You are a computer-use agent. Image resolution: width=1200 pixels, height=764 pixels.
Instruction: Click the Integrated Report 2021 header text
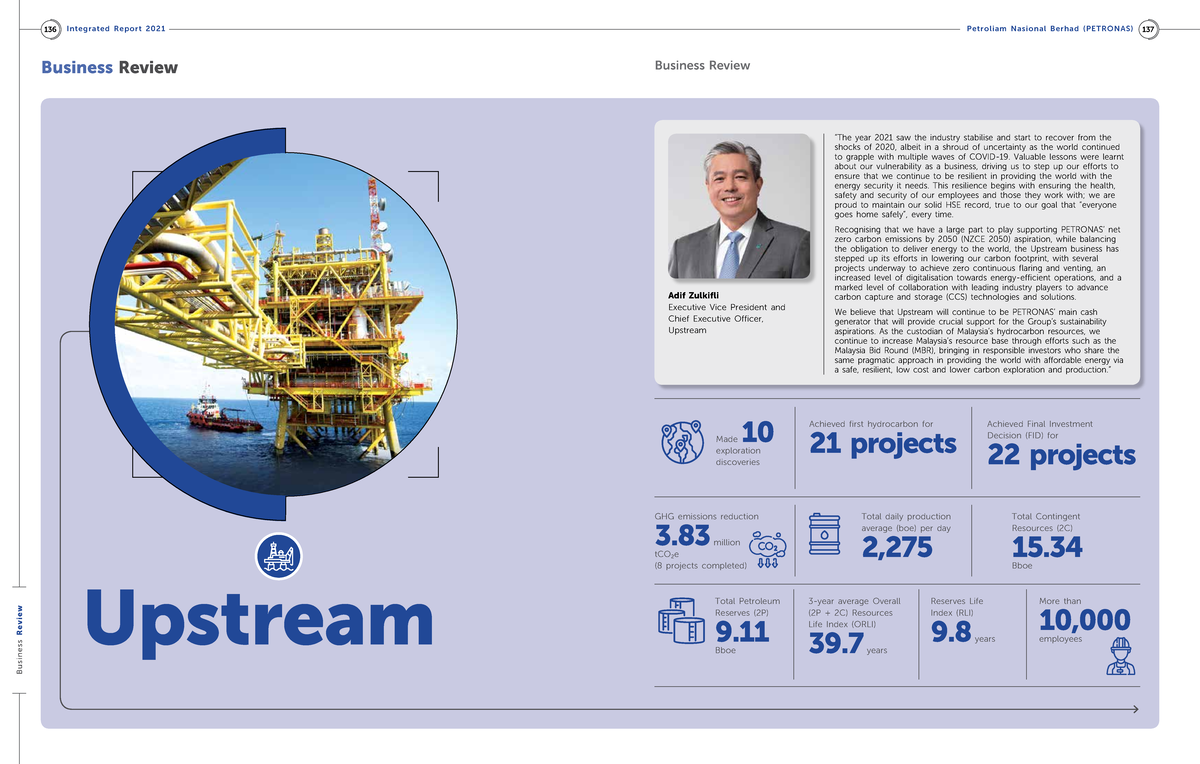[x=115, y=29]
